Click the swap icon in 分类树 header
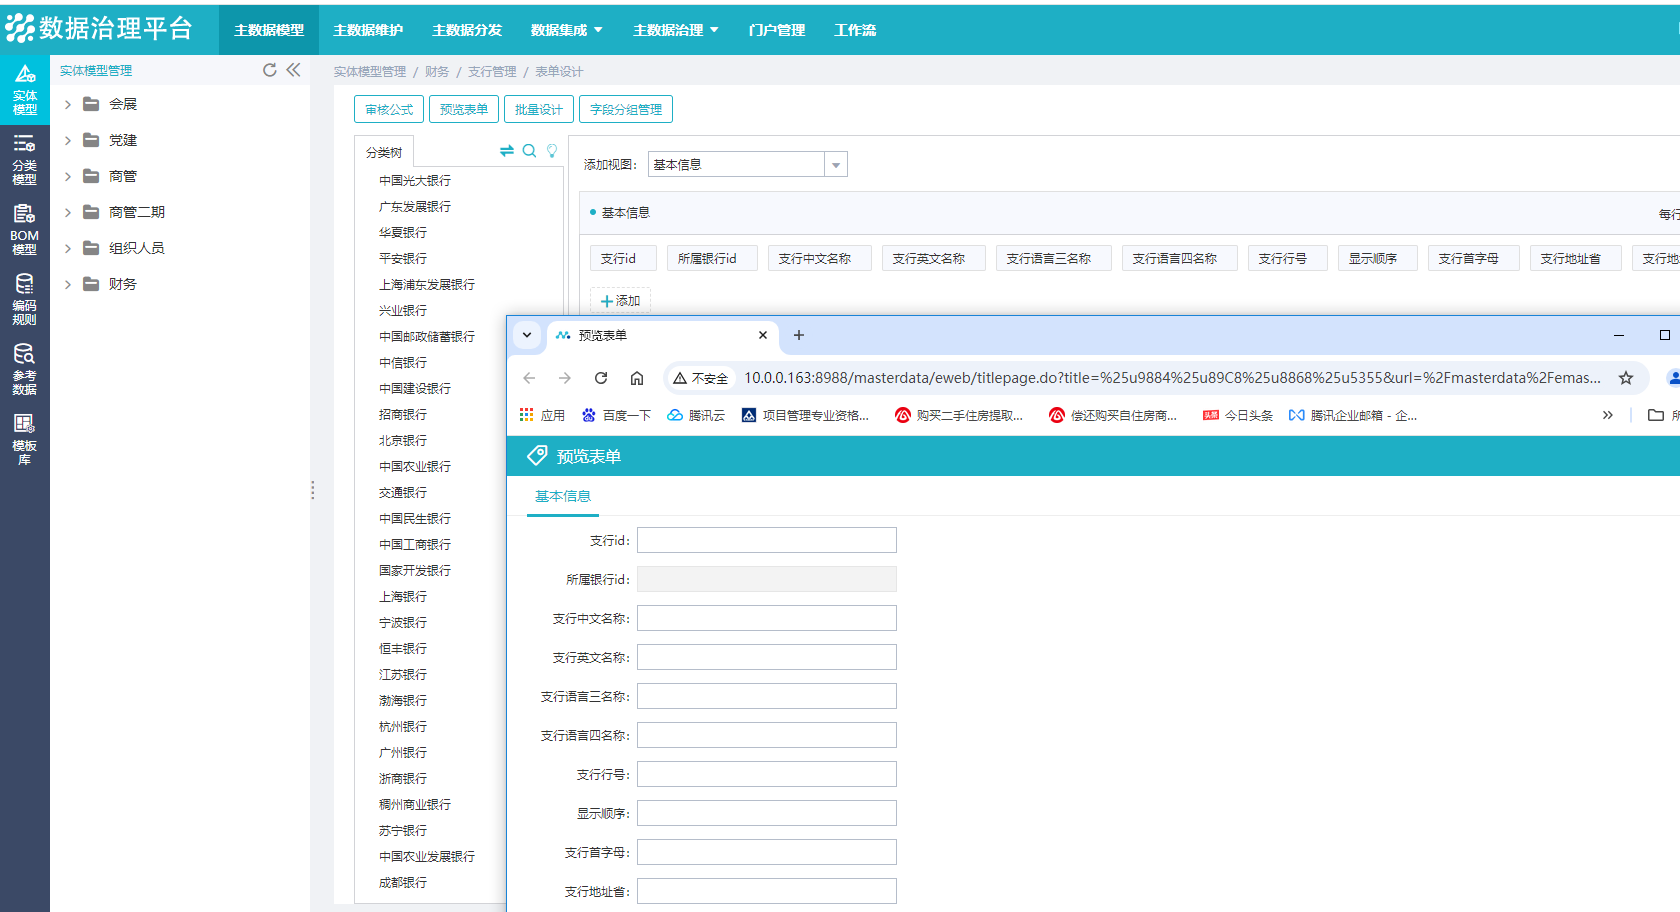Screen dimensions: 1680x912 click(x=507, y=151)
